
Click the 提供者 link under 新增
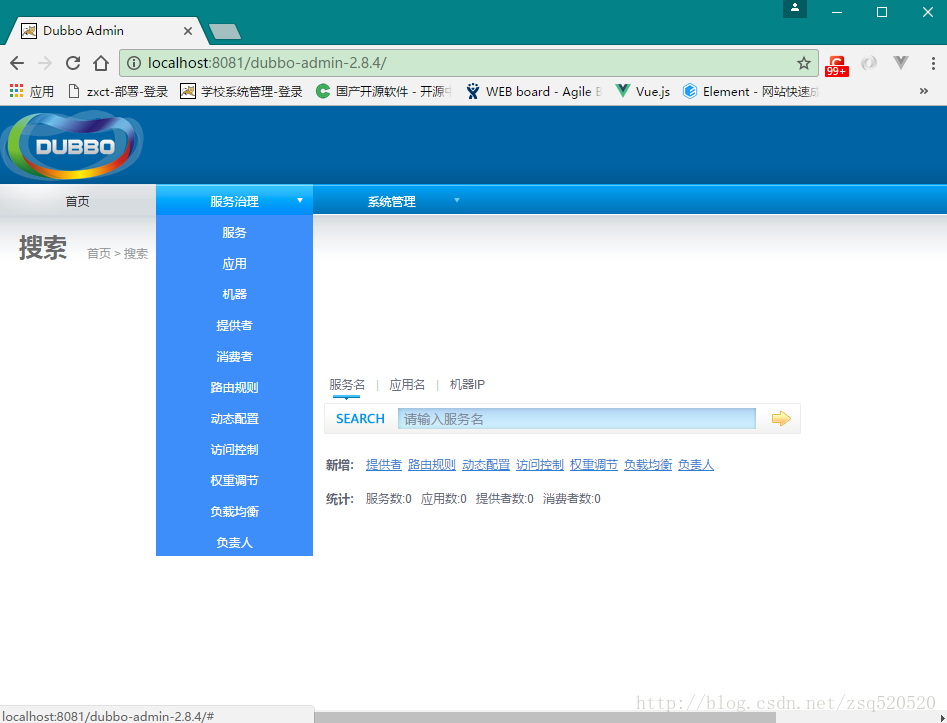(x=384, y=464)
